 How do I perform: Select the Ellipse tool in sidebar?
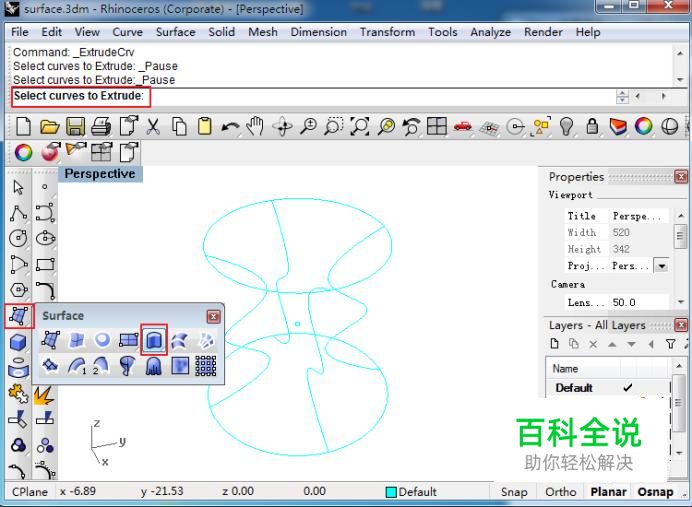tap(45, 238)
